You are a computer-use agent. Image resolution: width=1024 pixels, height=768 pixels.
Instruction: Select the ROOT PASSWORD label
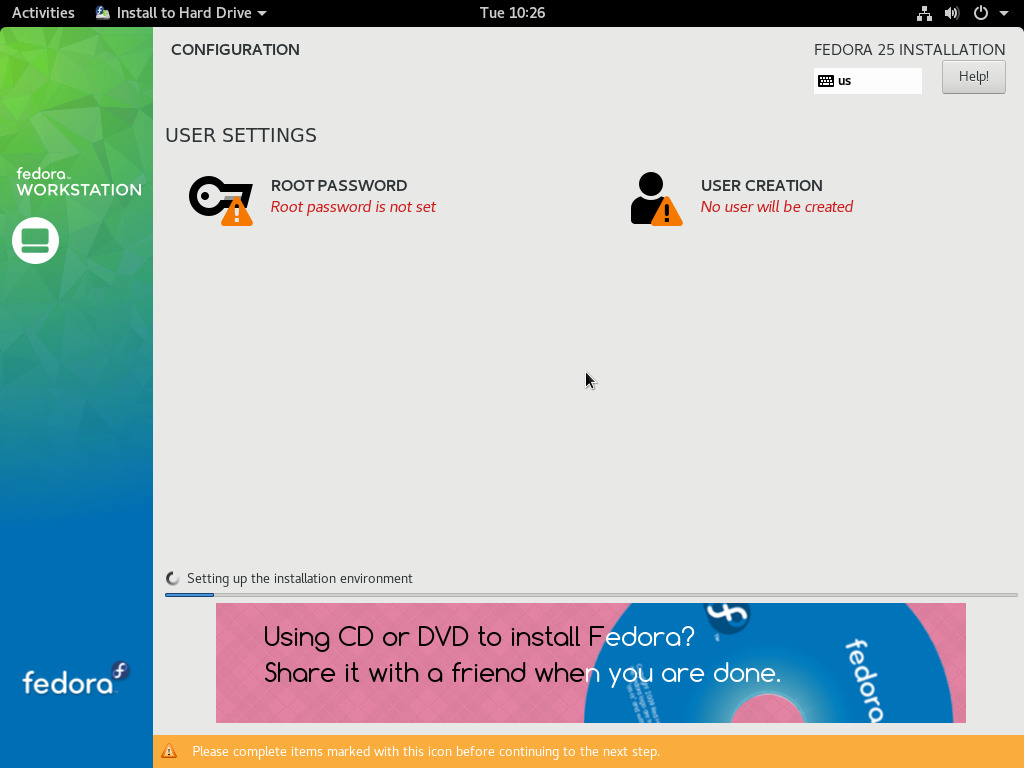(x=338, y=185)
